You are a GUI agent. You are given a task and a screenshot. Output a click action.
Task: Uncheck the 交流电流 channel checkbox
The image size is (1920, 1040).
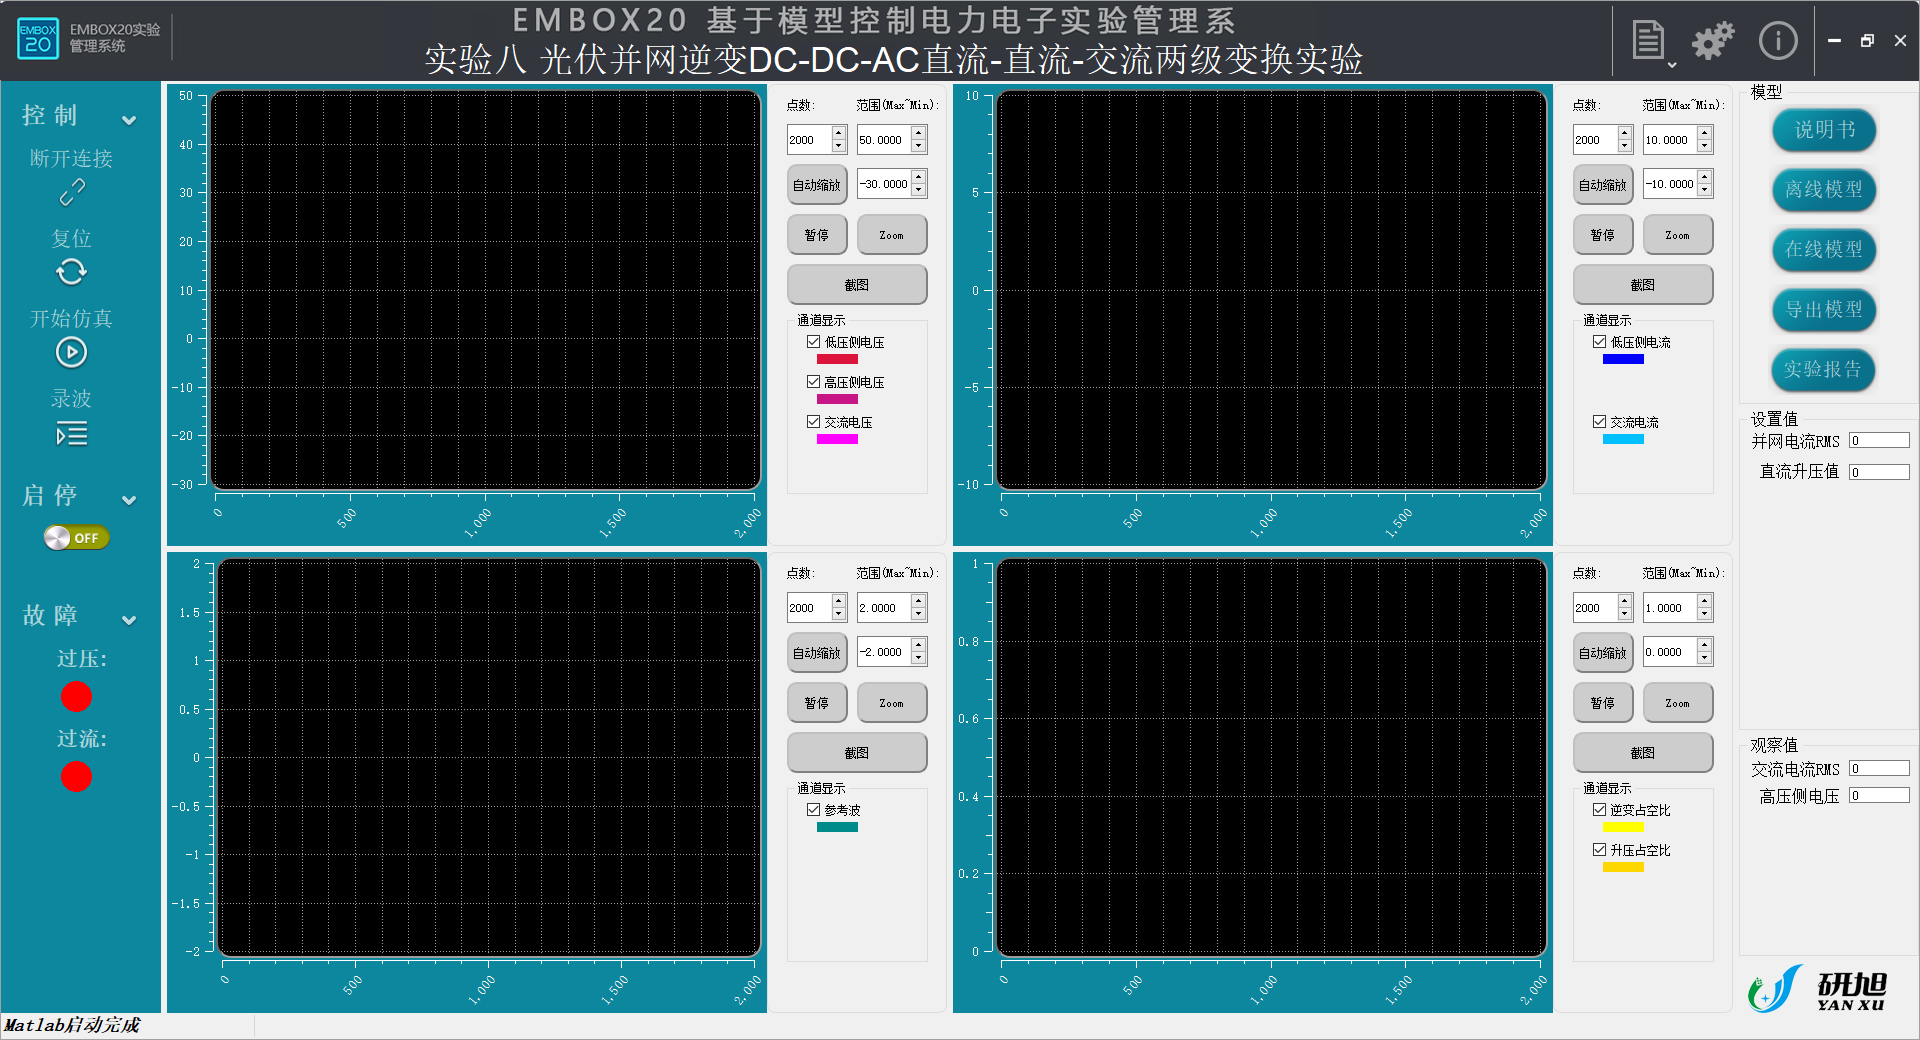(x=1599, y=422)
